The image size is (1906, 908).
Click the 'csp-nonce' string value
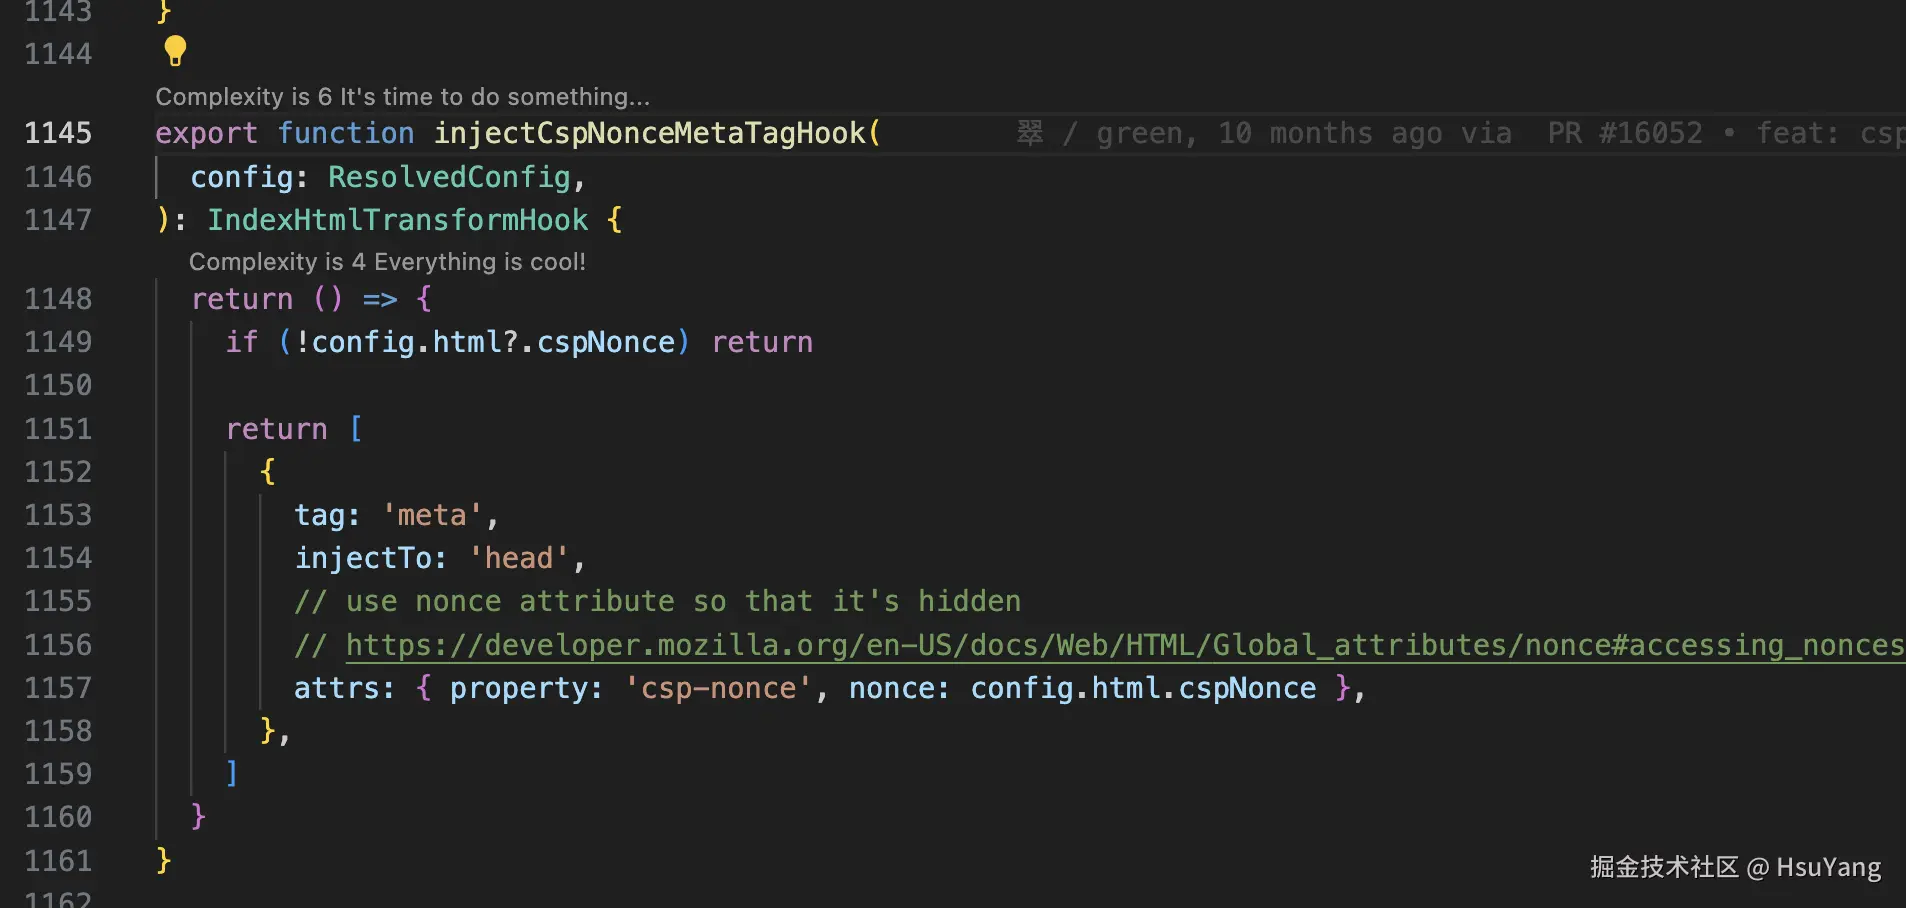pos(718,688)
